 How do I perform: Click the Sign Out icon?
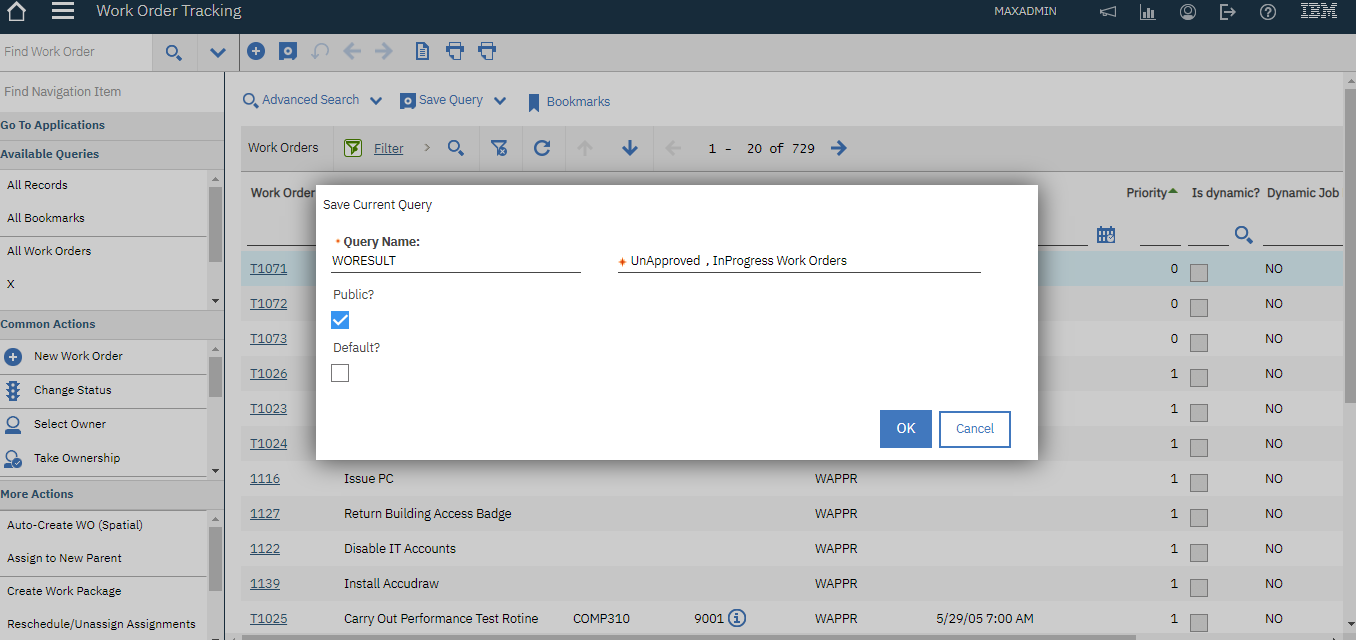coord(1227,11)
